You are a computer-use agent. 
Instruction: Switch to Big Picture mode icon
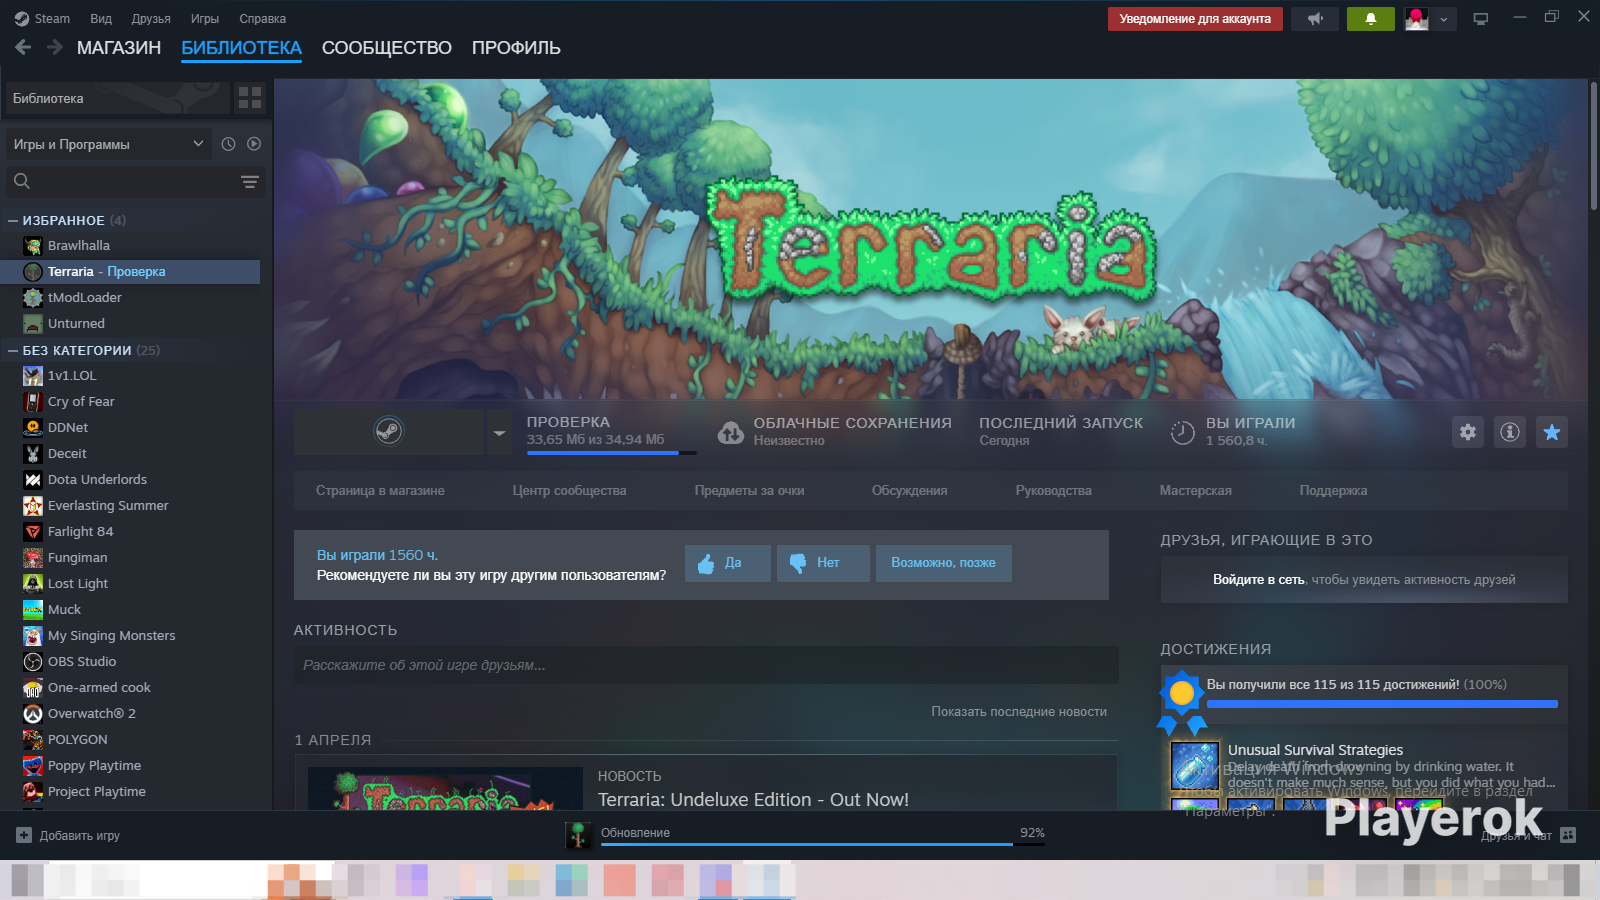point(1481,19)
